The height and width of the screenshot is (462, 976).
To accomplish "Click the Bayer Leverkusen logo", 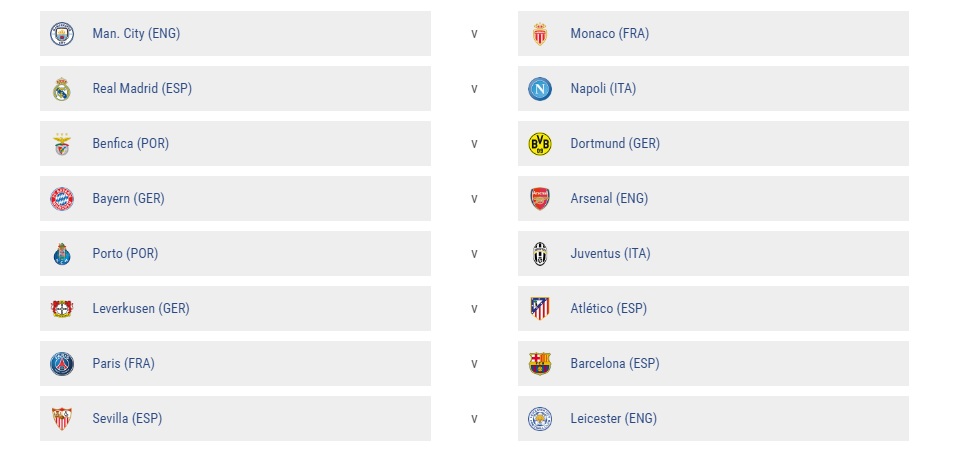I will pyautogui.click(x=62, y=309).
